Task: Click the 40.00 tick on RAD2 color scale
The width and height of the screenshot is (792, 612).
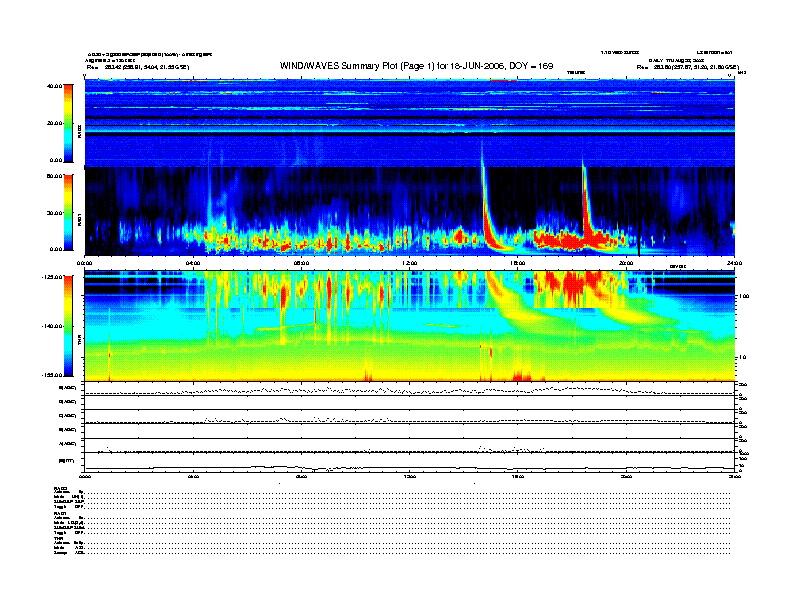Action: (x=54, y=86)
